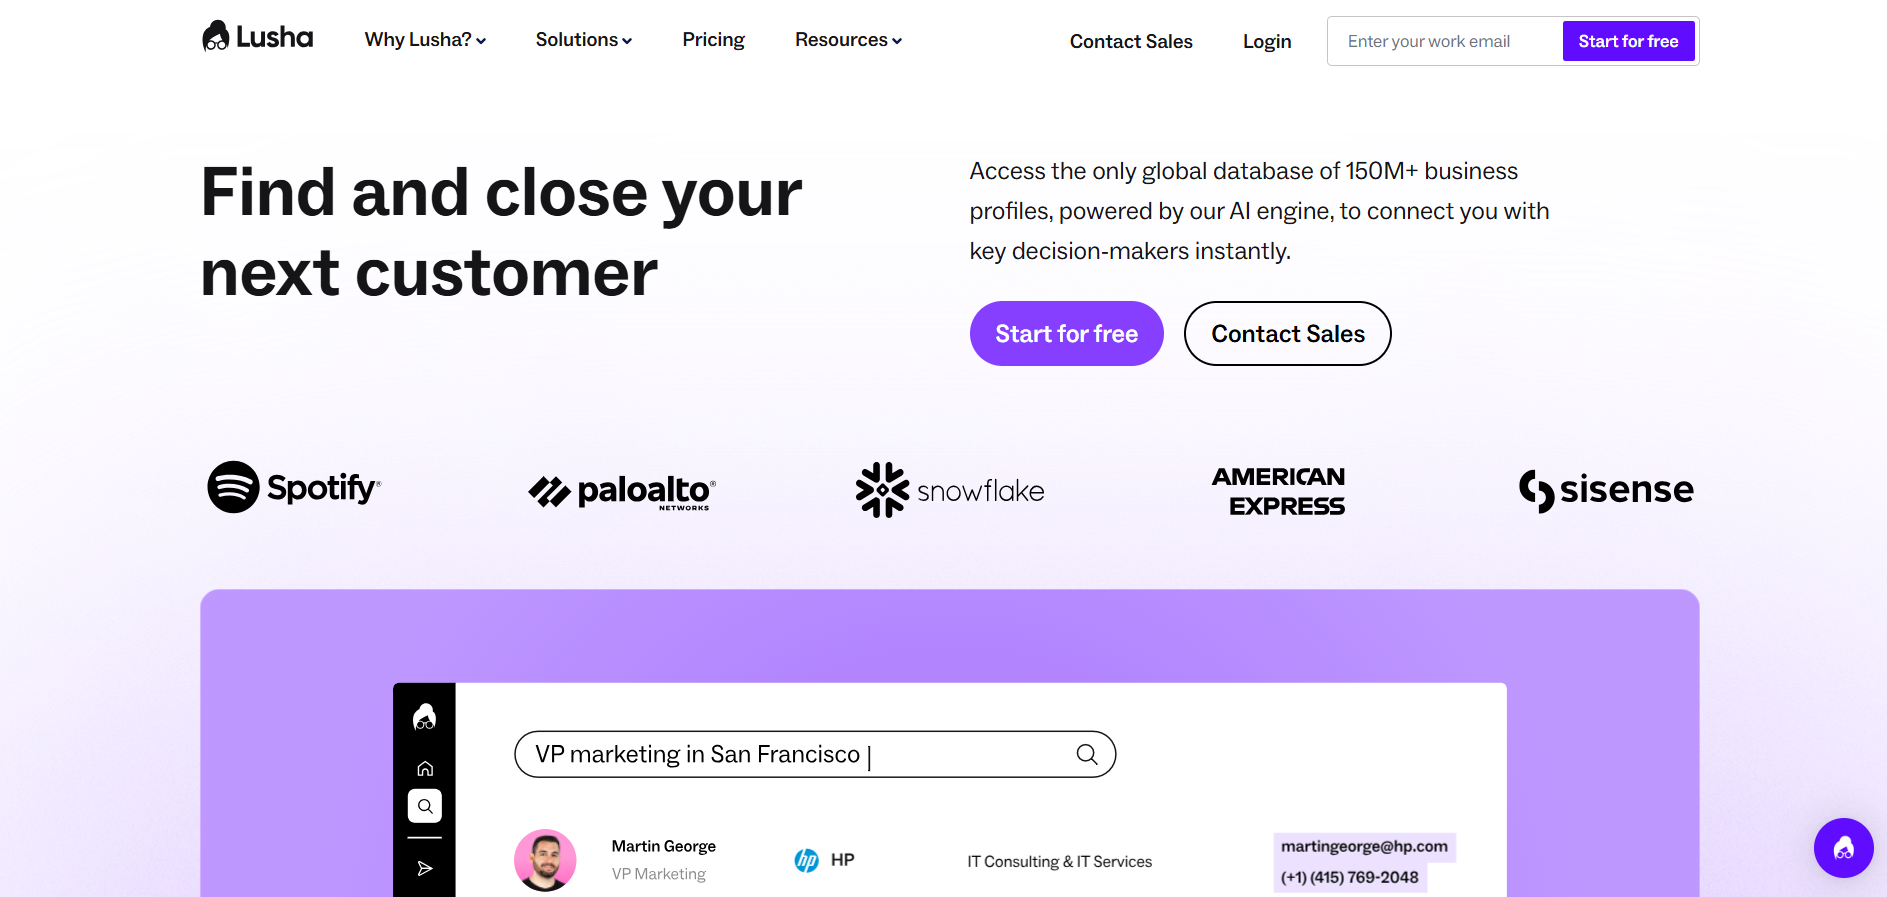The height and width of the screenshot is (897, 1887).
Task: Open the Search tool in the sidebar mockup
Action: 424,806
